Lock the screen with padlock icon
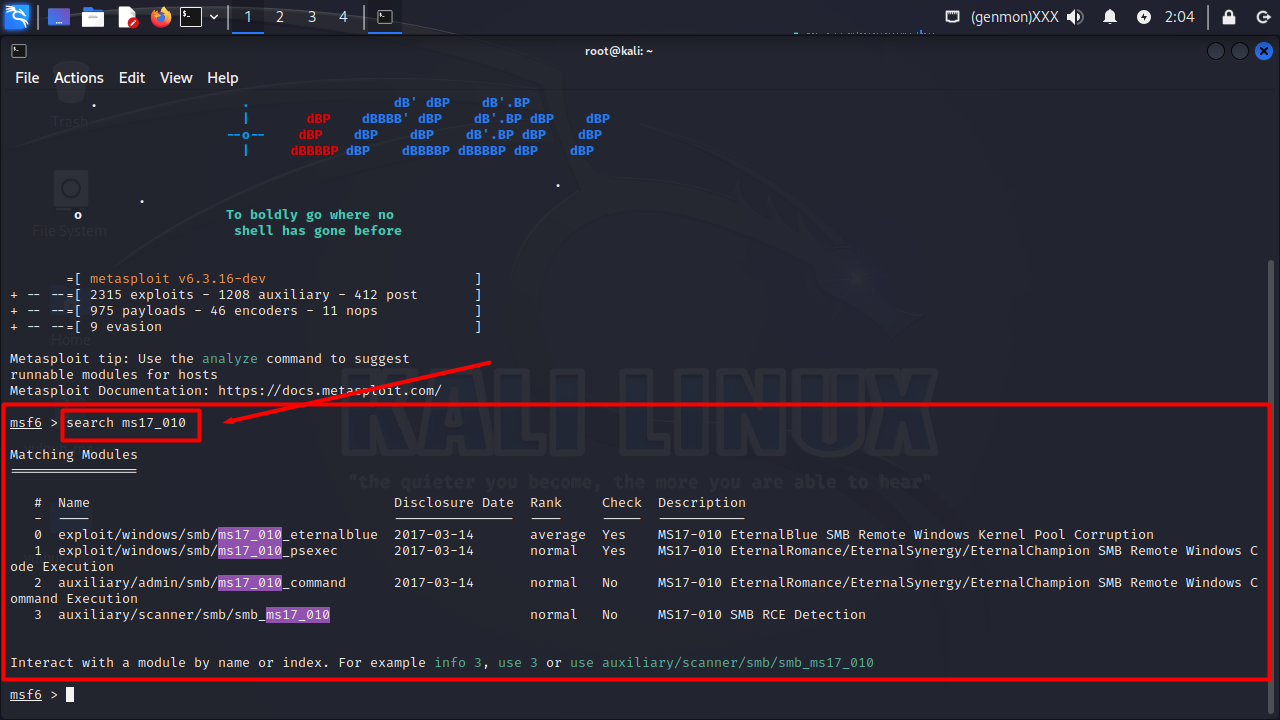 pos(1230,17)
